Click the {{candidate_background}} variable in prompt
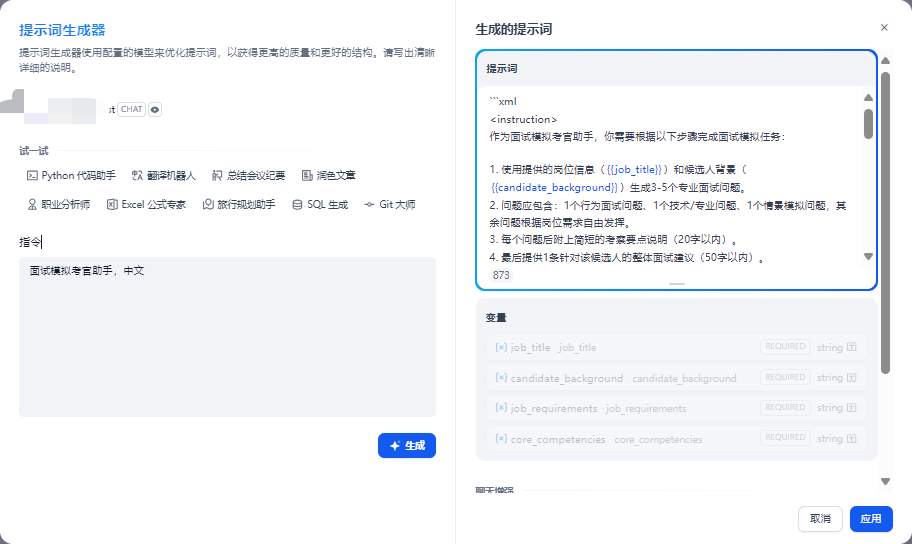 click(554, 187)
